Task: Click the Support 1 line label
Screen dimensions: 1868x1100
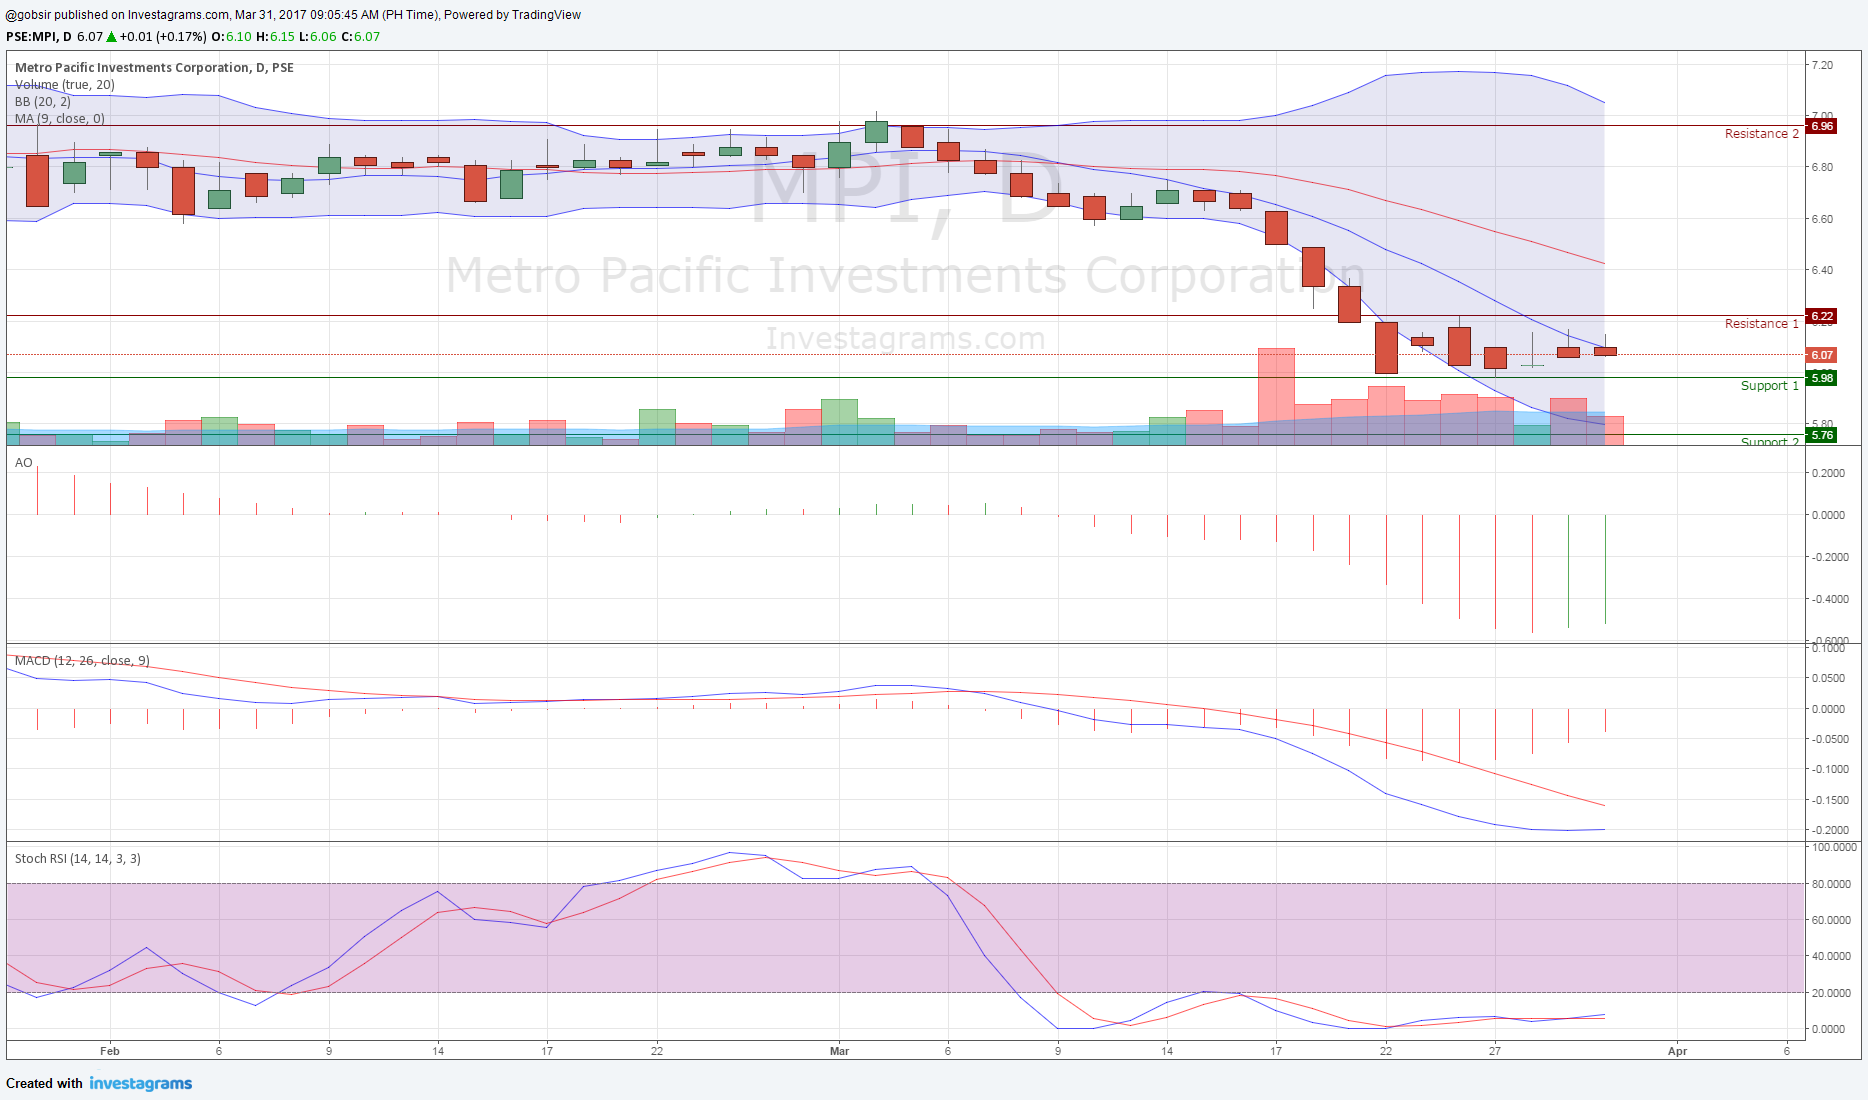Action: (1769, 386)
